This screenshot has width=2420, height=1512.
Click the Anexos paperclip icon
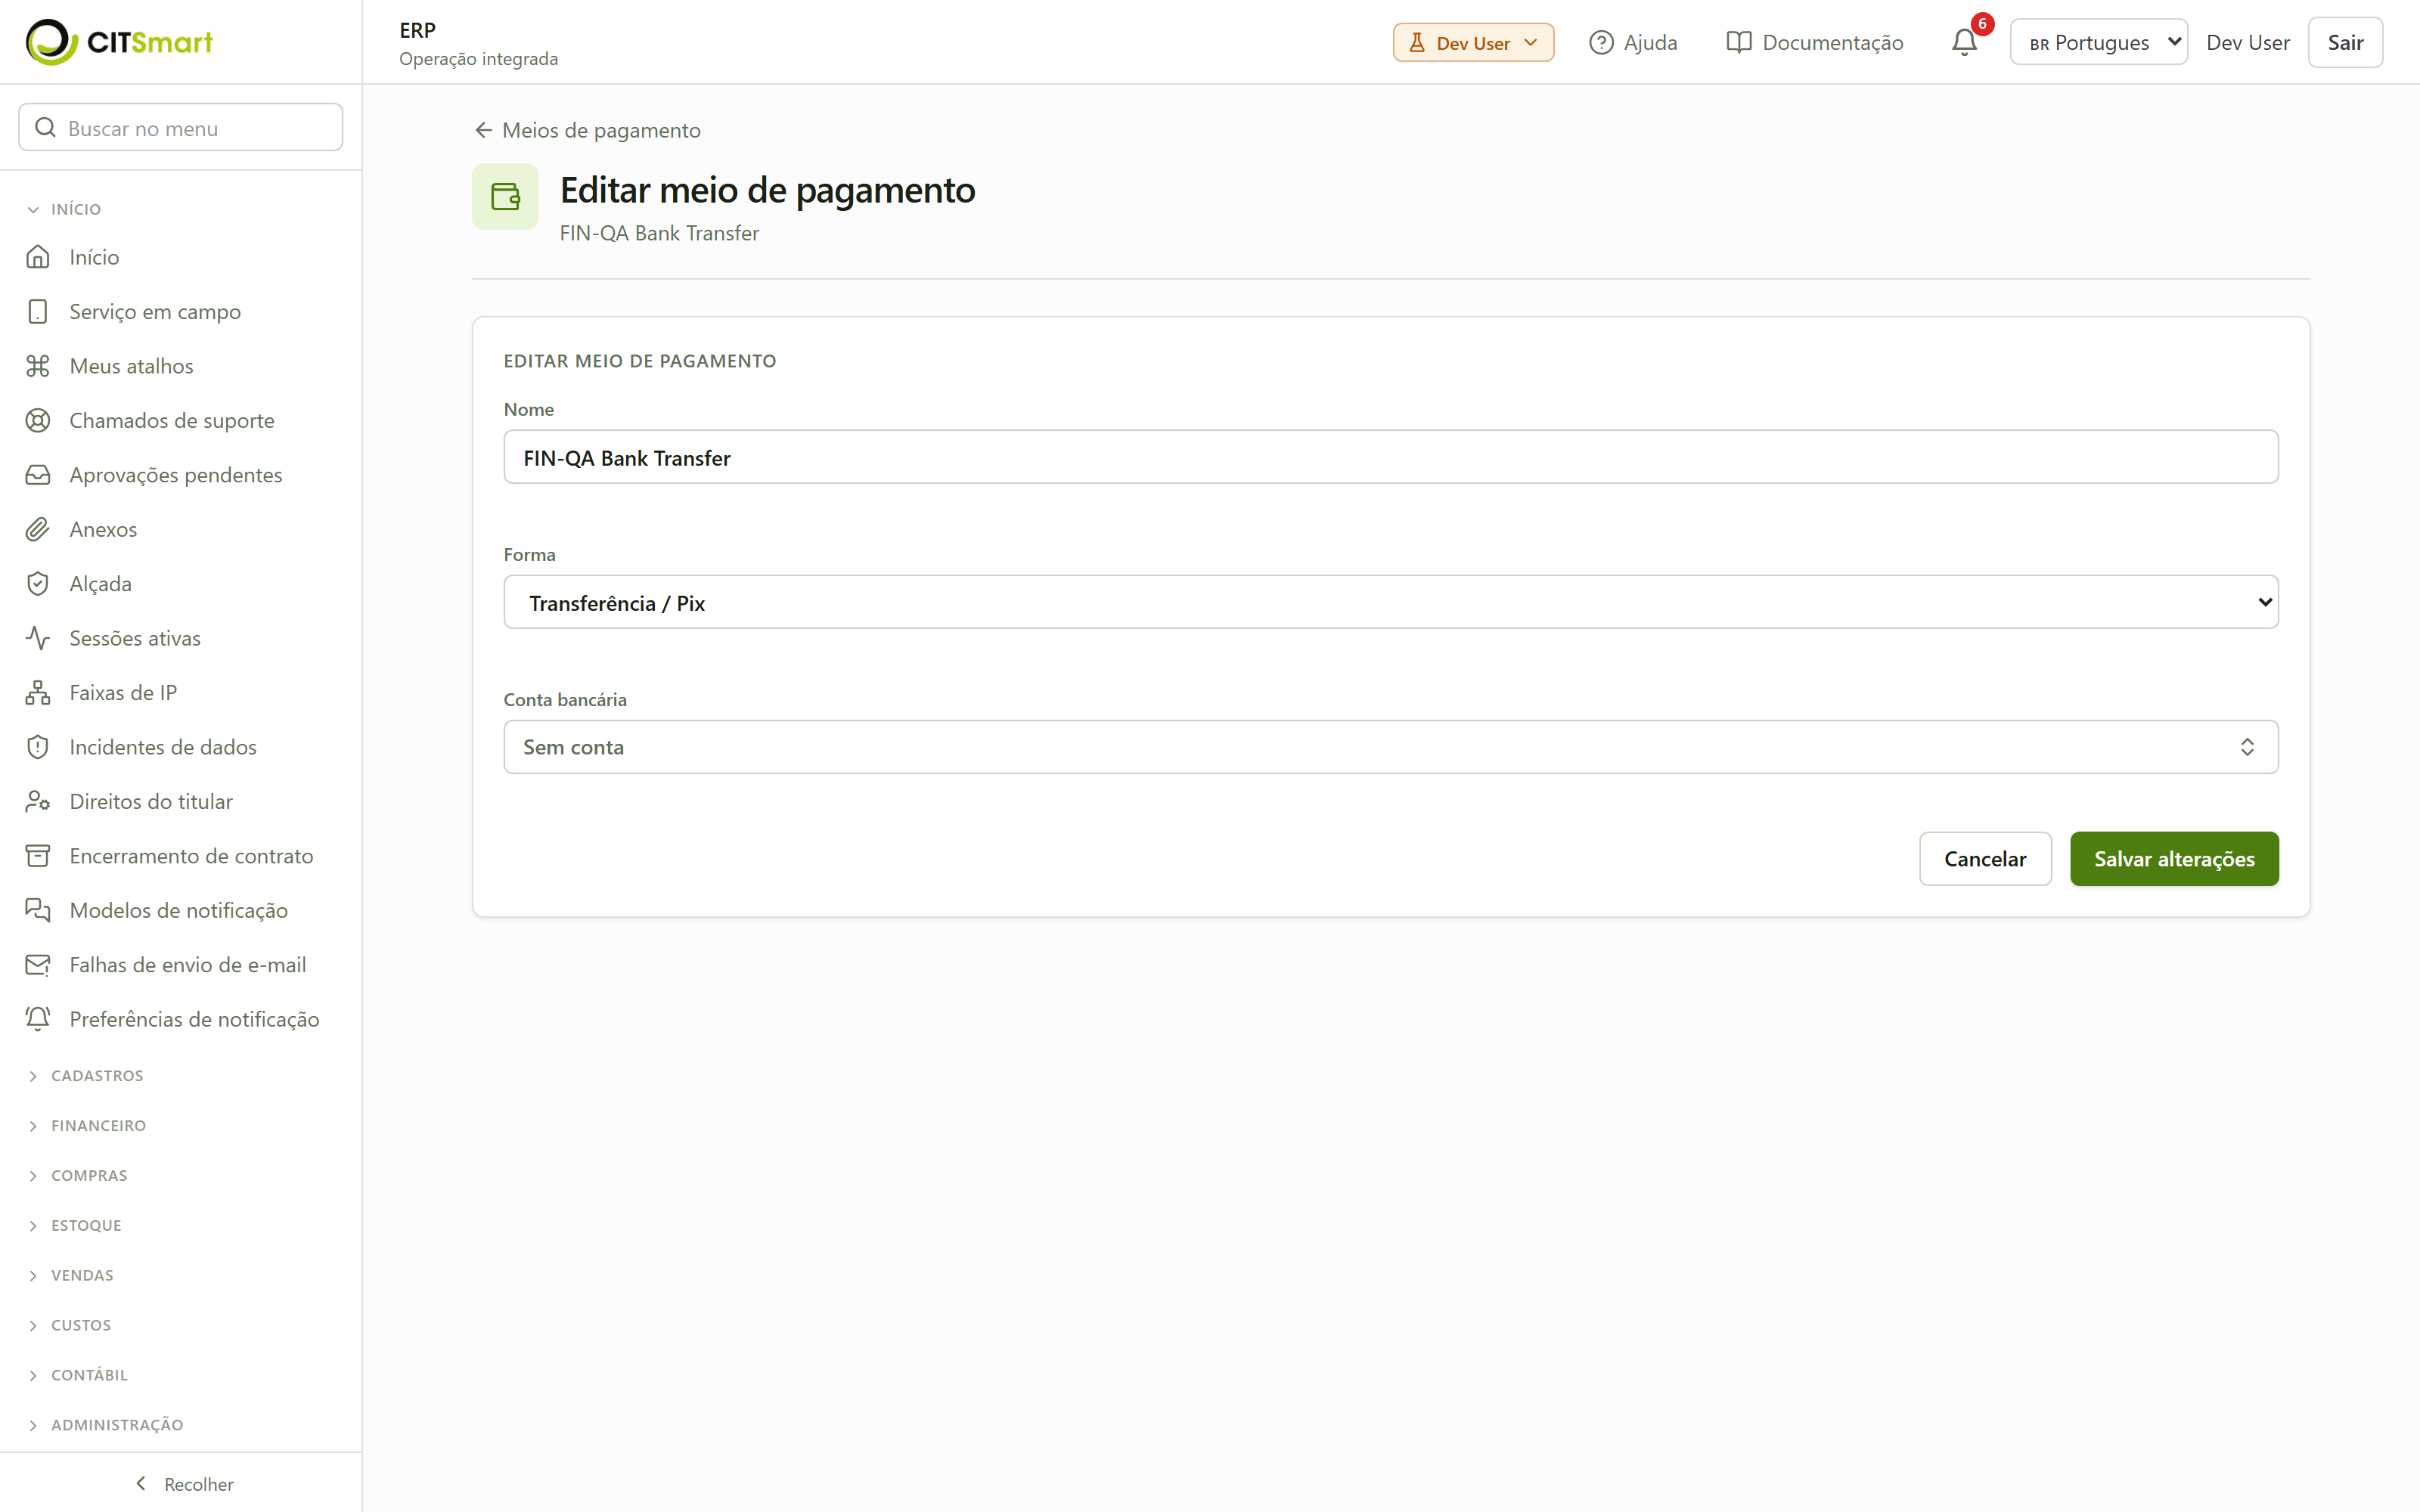pyautogui.click(x=38, y=529)
